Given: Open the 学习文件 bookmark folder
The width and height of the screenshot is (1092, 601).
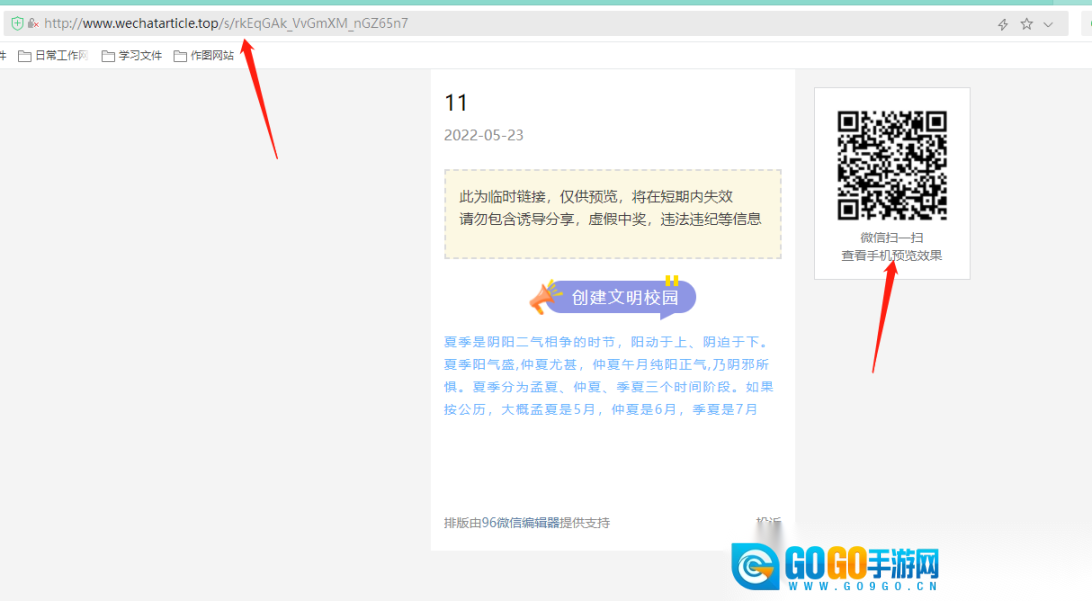Looking at the screenshot, I should coord(139,56).
